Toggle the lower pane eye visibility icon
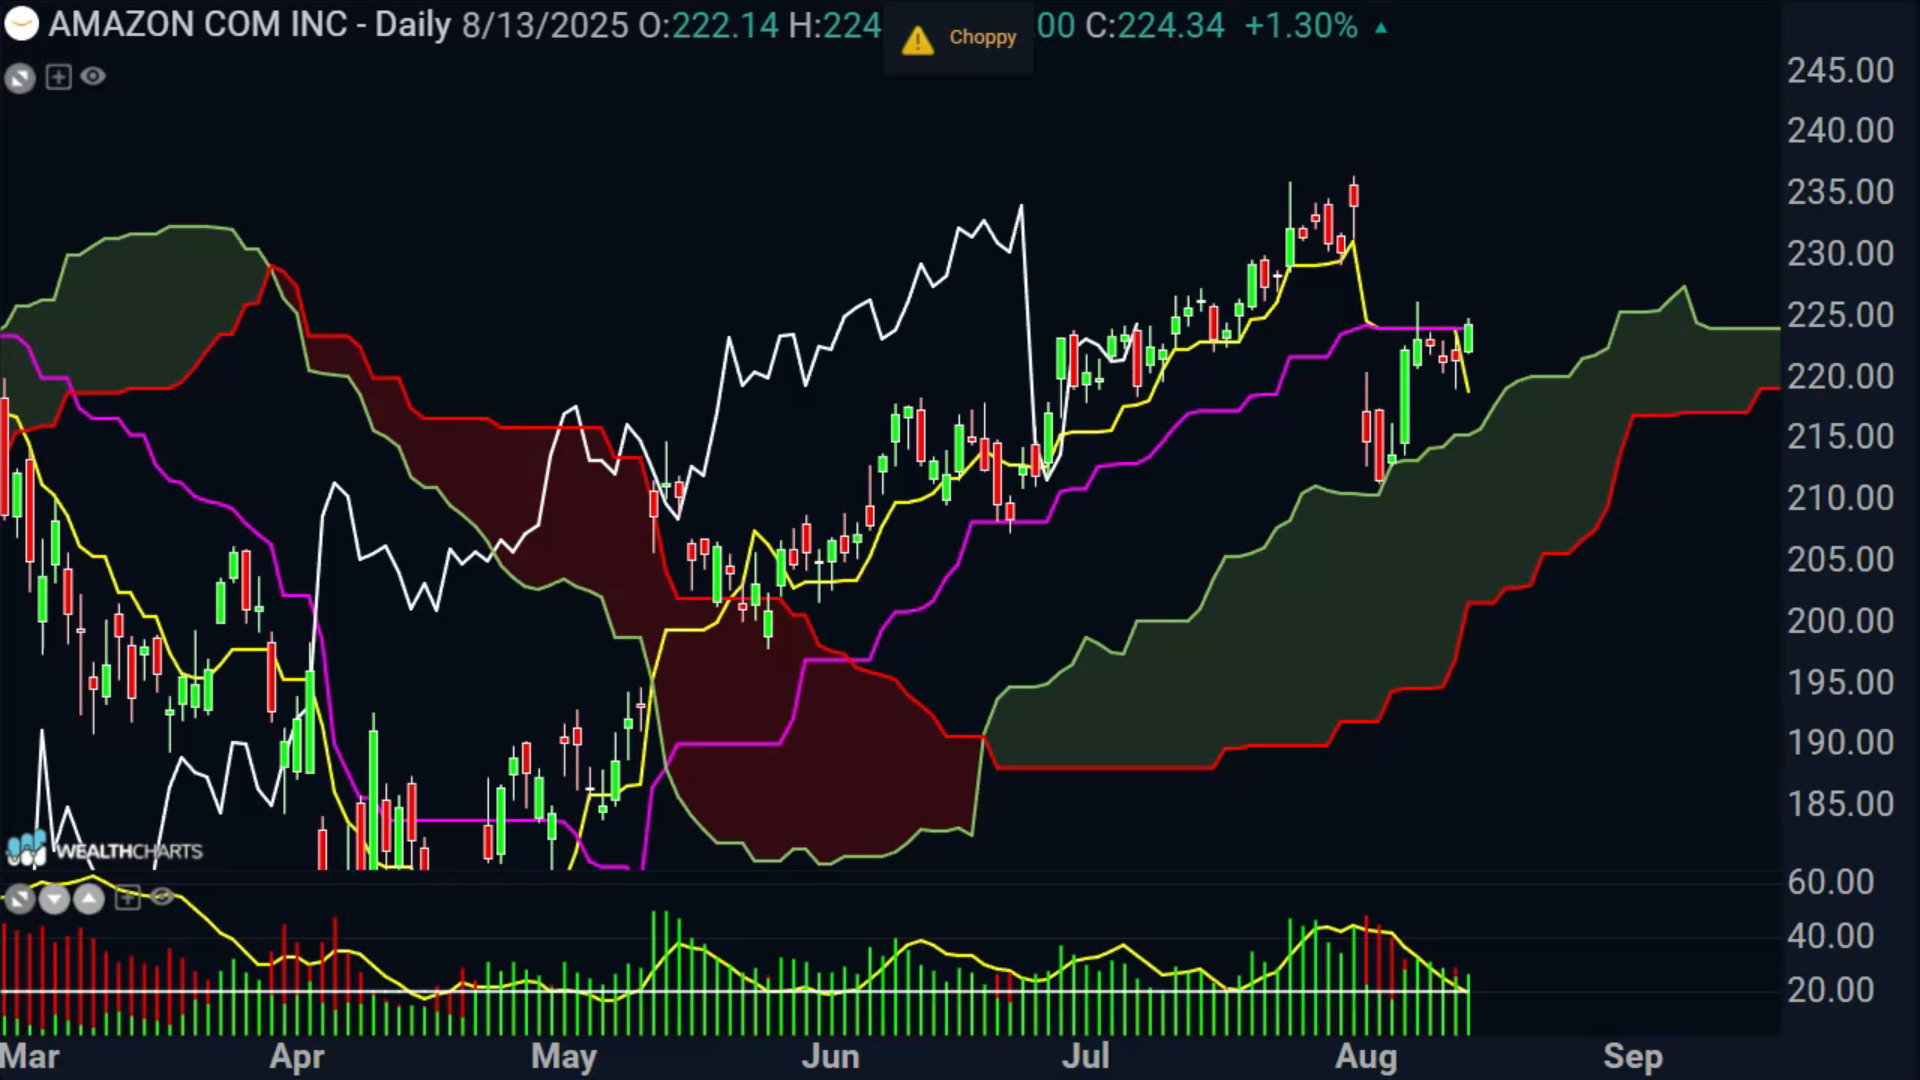 click(x=162, y=897)
